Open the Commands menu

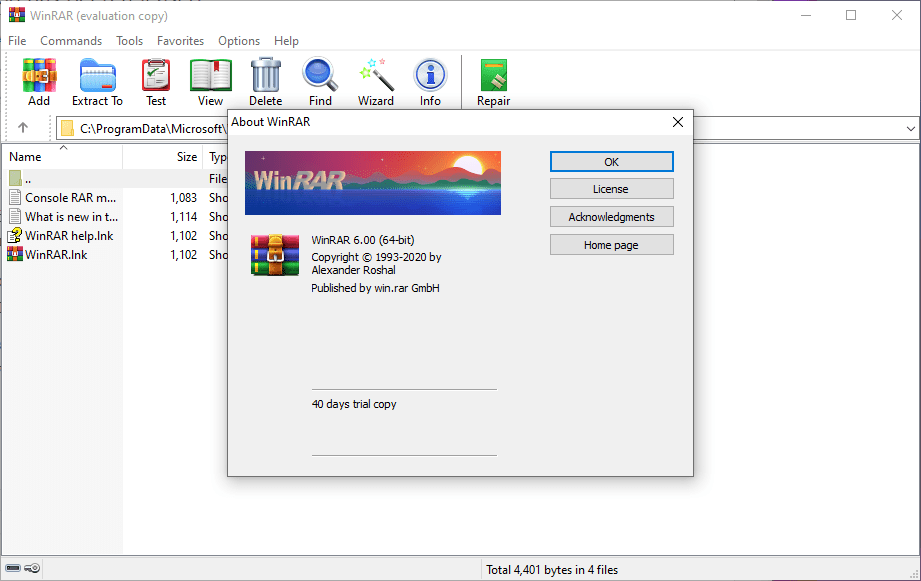click(x=71, y=41)
